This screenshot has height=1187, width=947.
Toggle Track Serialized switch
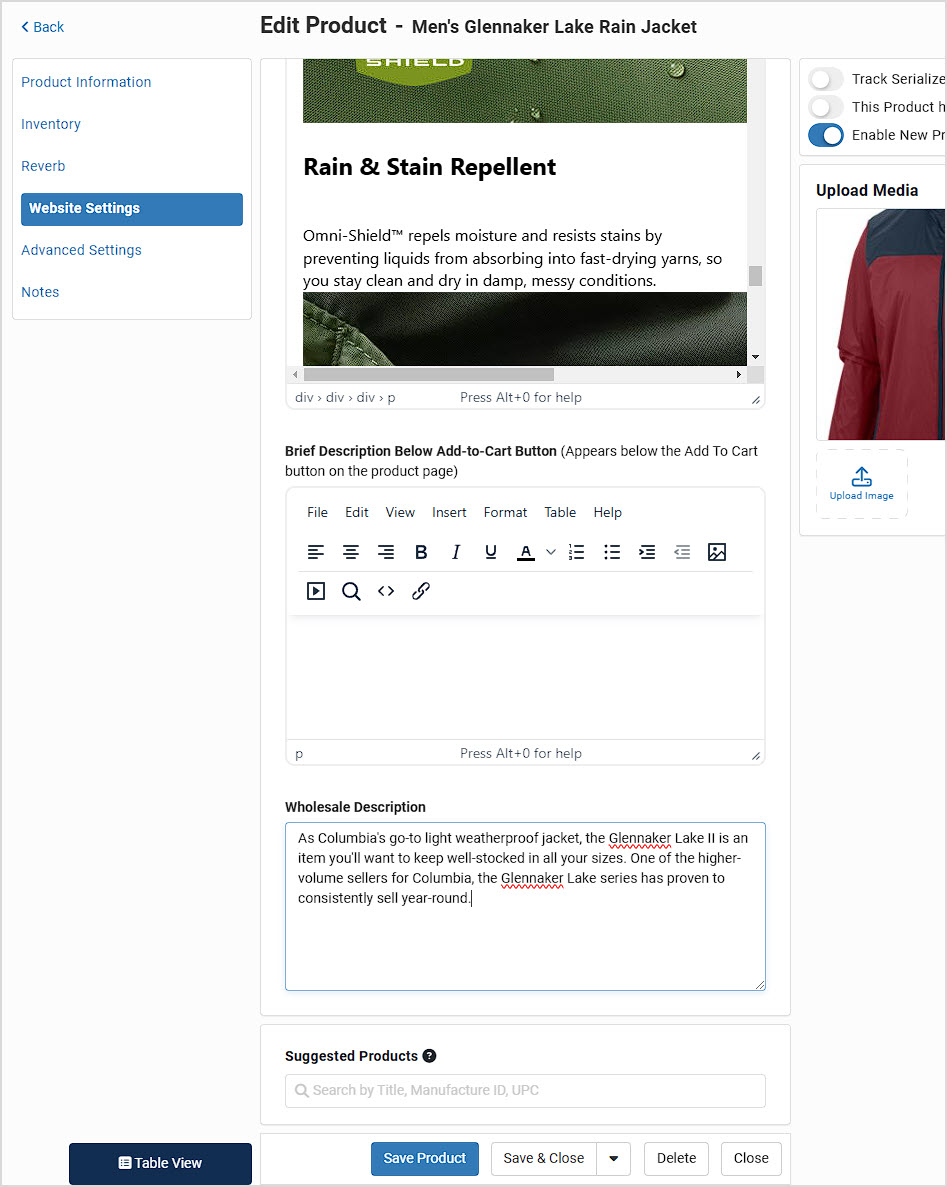click(825, 79)
